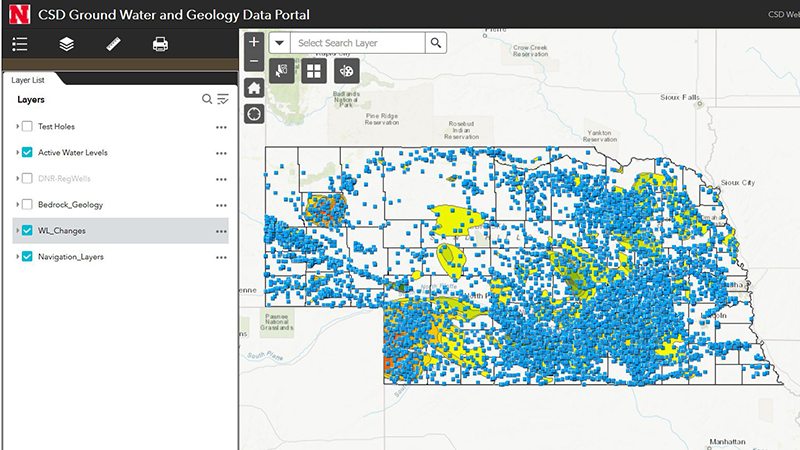Expand the WL_Changes layer tree
Image resolution: width=800 pixels, height=450 pixels.
pos(17,231)
